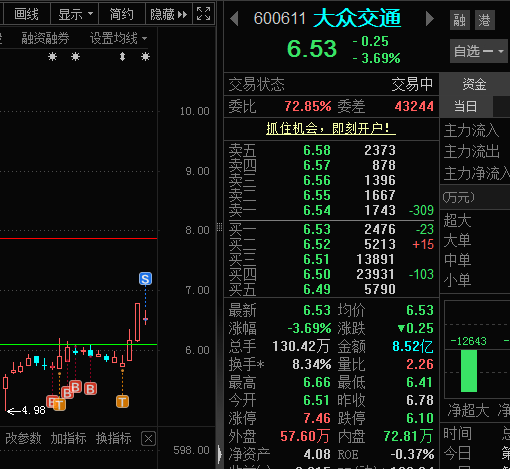Screen dimensions: 510x469
Task: Close the indicator panel with X box
Action: tap(148, 439)
